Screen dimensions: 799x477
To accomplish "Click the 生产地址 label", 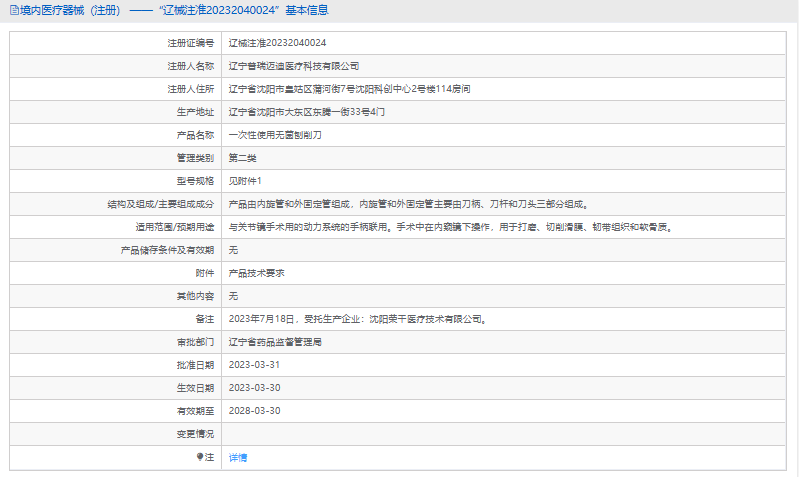I will (x=196, y=112).
